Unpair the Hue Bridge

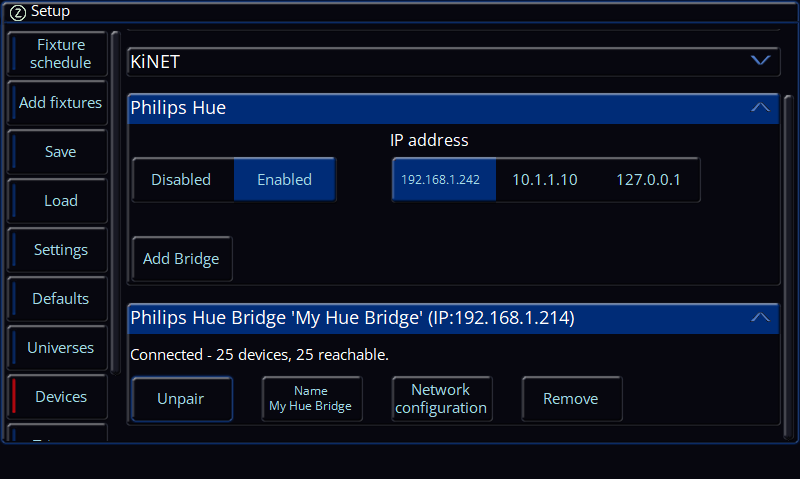pyautogui.click(x=182, y=399)
